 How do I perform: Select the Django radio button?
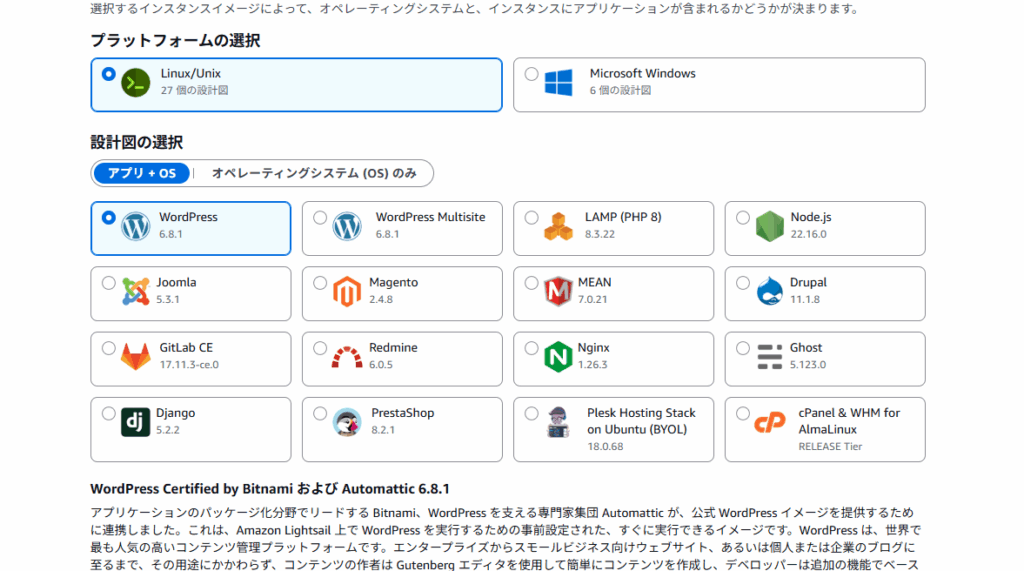point(109,414)
